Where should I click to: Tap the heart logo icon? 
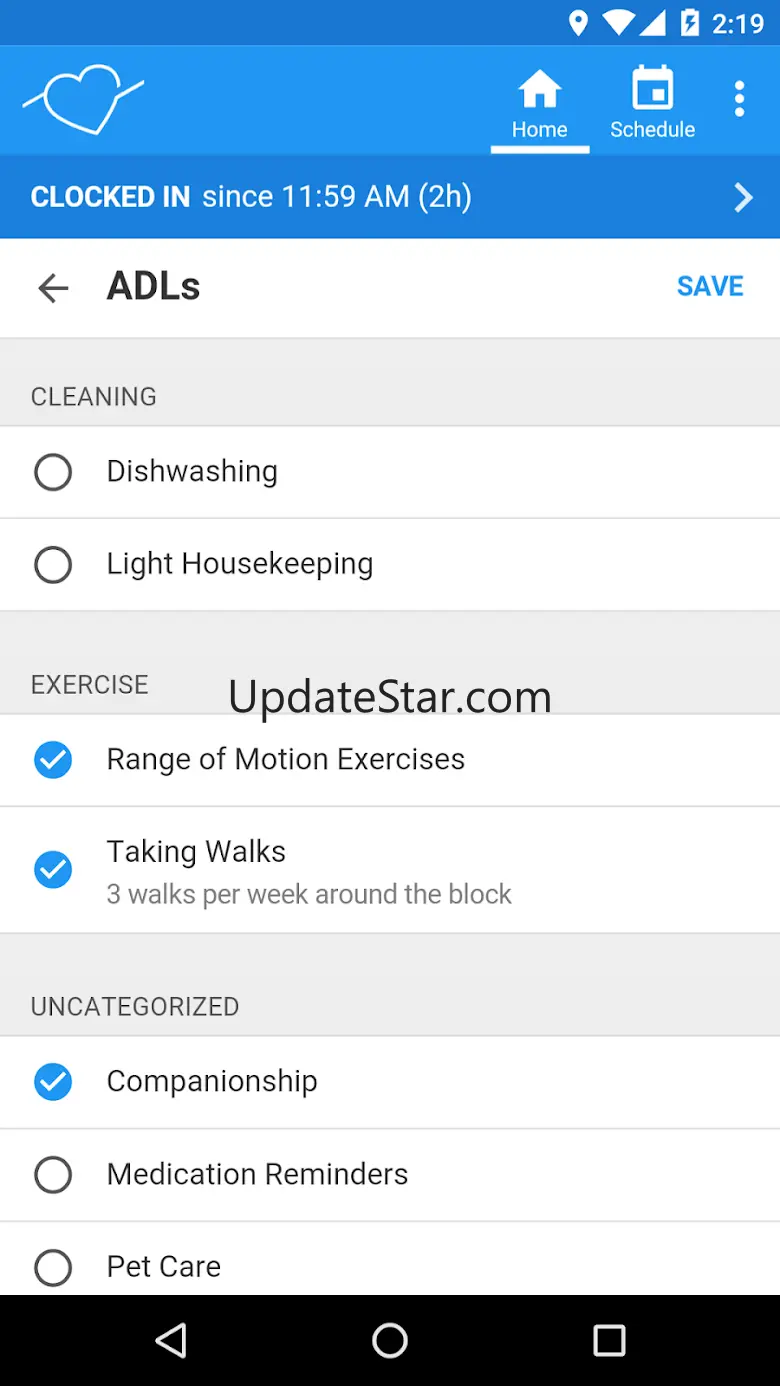click(x=84, y=98)
